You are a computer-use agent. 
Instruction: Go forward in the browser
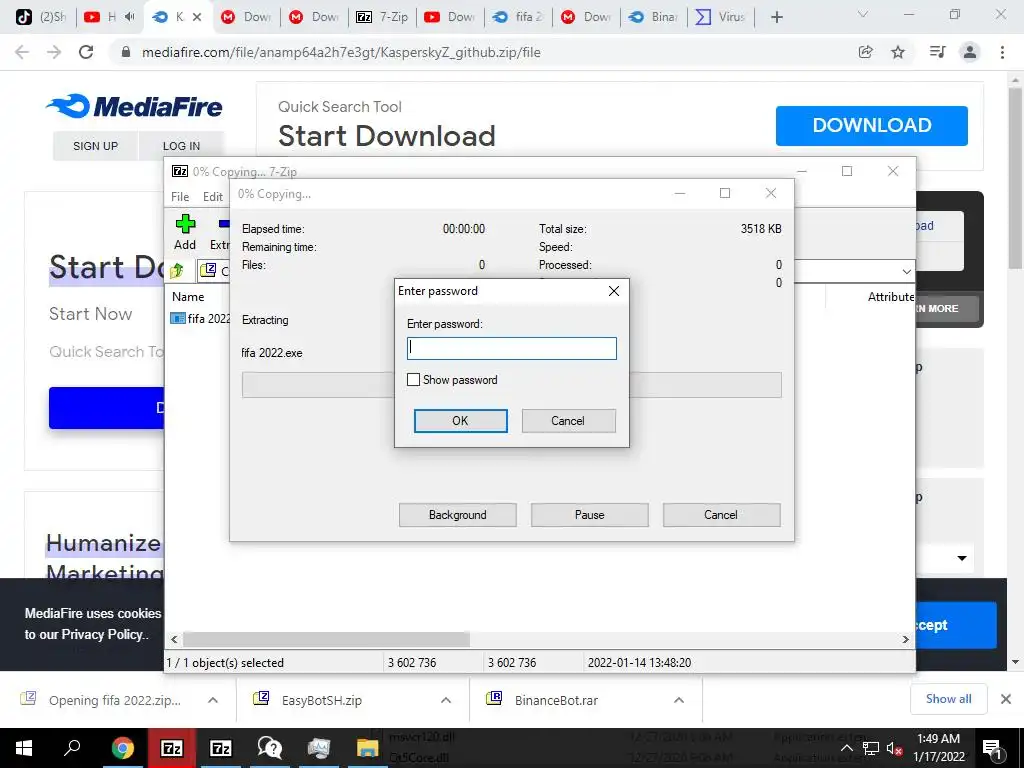coord(54,52)
